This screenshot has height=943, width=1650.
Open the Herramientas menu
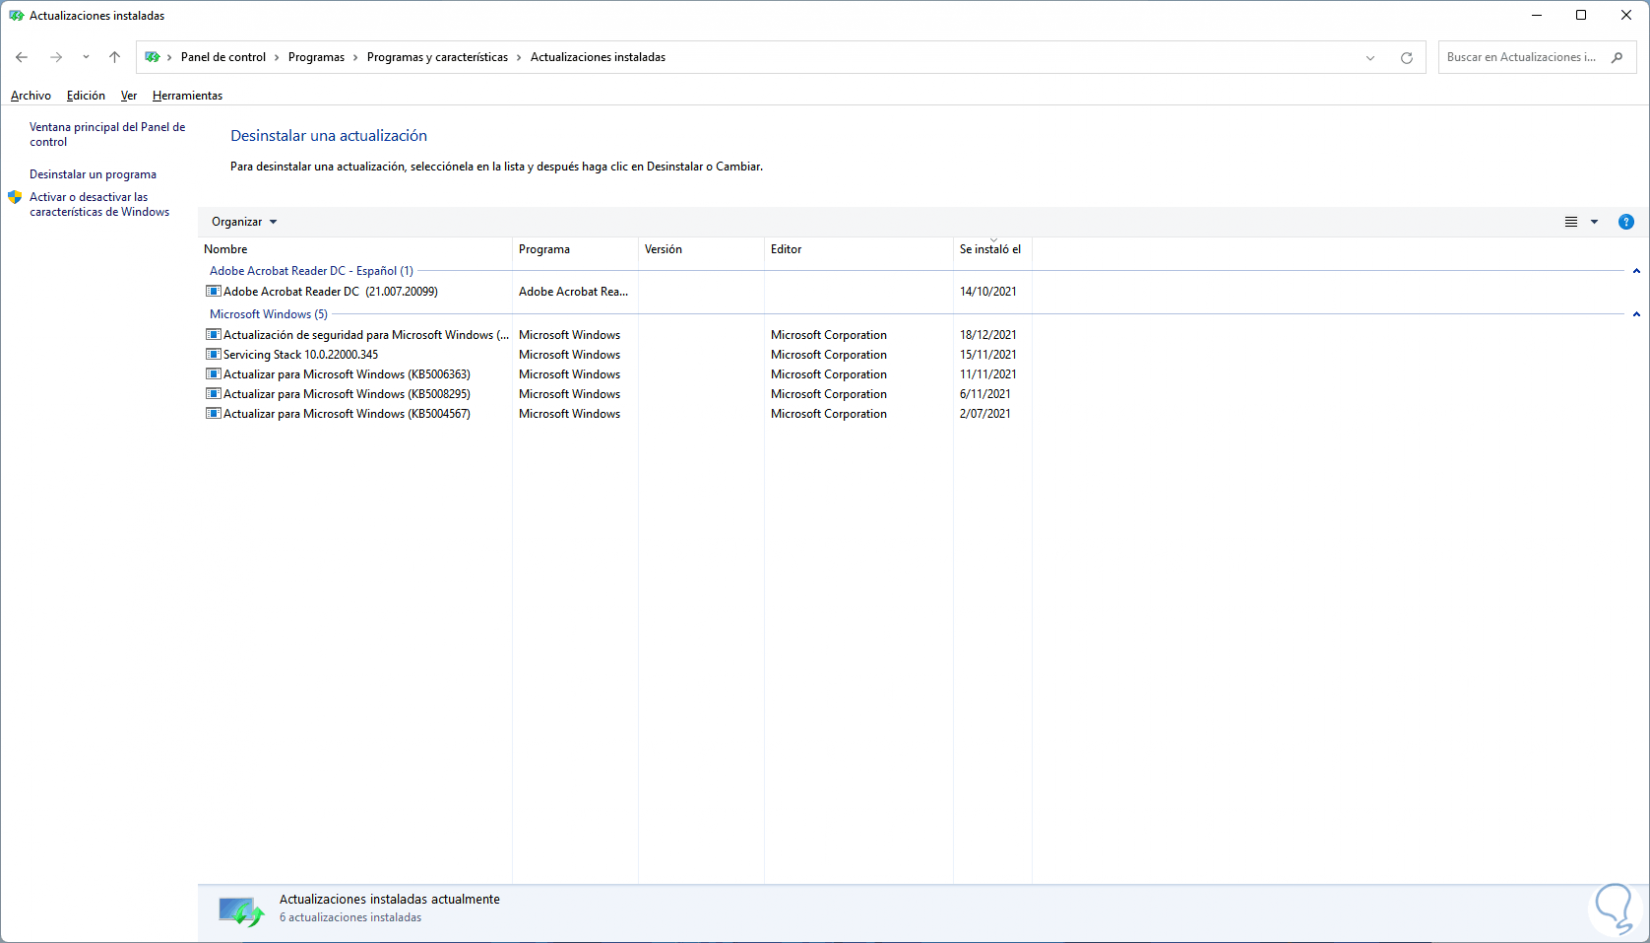187,95
